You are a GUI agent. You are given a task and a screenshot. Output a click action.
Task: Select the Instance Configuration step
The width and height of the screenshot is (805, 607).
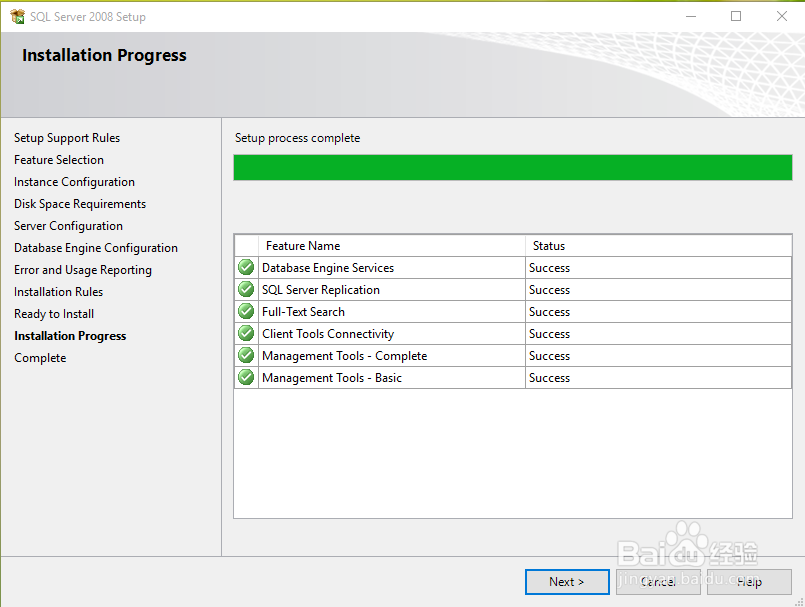(74, 182)
